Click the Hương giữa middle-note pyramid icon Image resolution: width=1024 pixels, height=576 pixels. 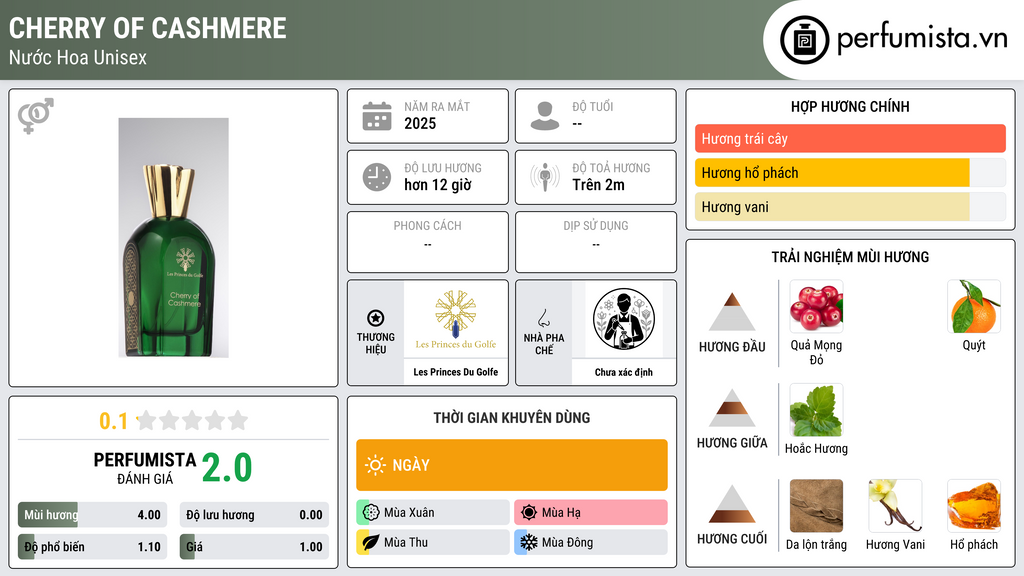(732, 408)
